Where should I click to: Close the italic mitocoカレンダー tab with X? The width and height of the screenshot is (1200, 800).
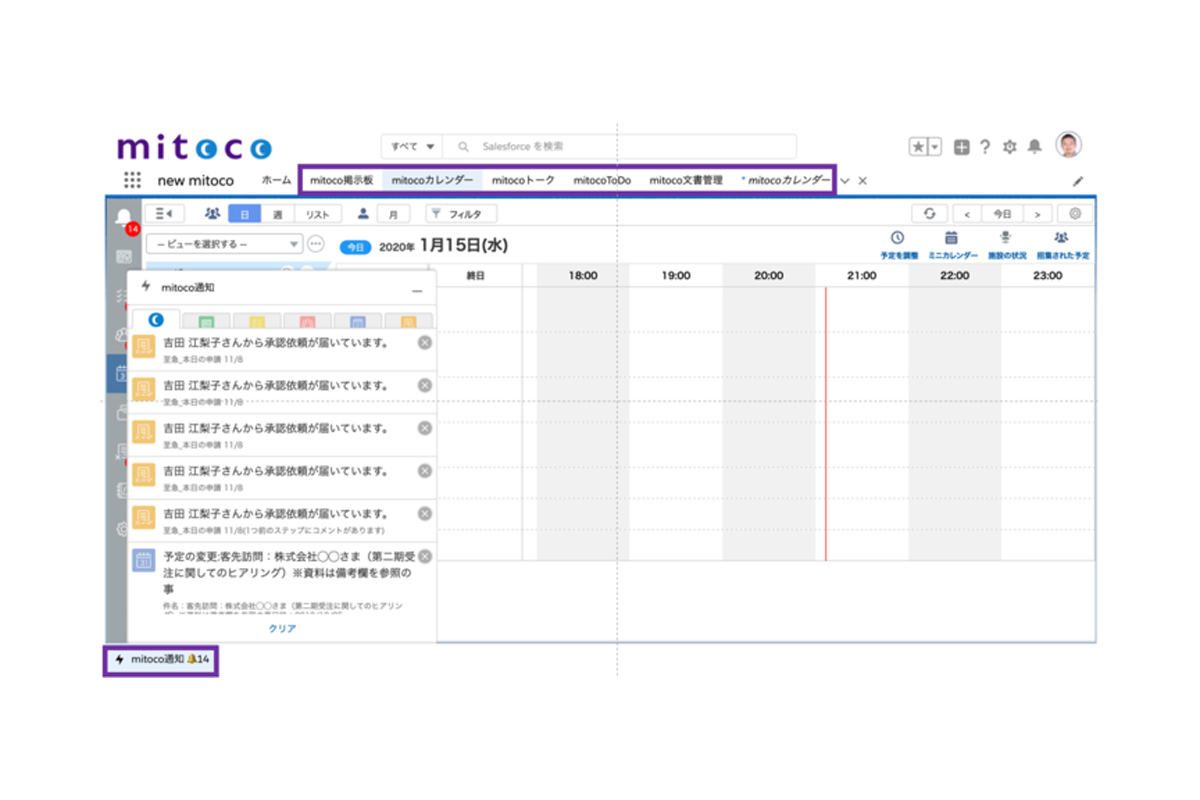click(x=863, y=181)
